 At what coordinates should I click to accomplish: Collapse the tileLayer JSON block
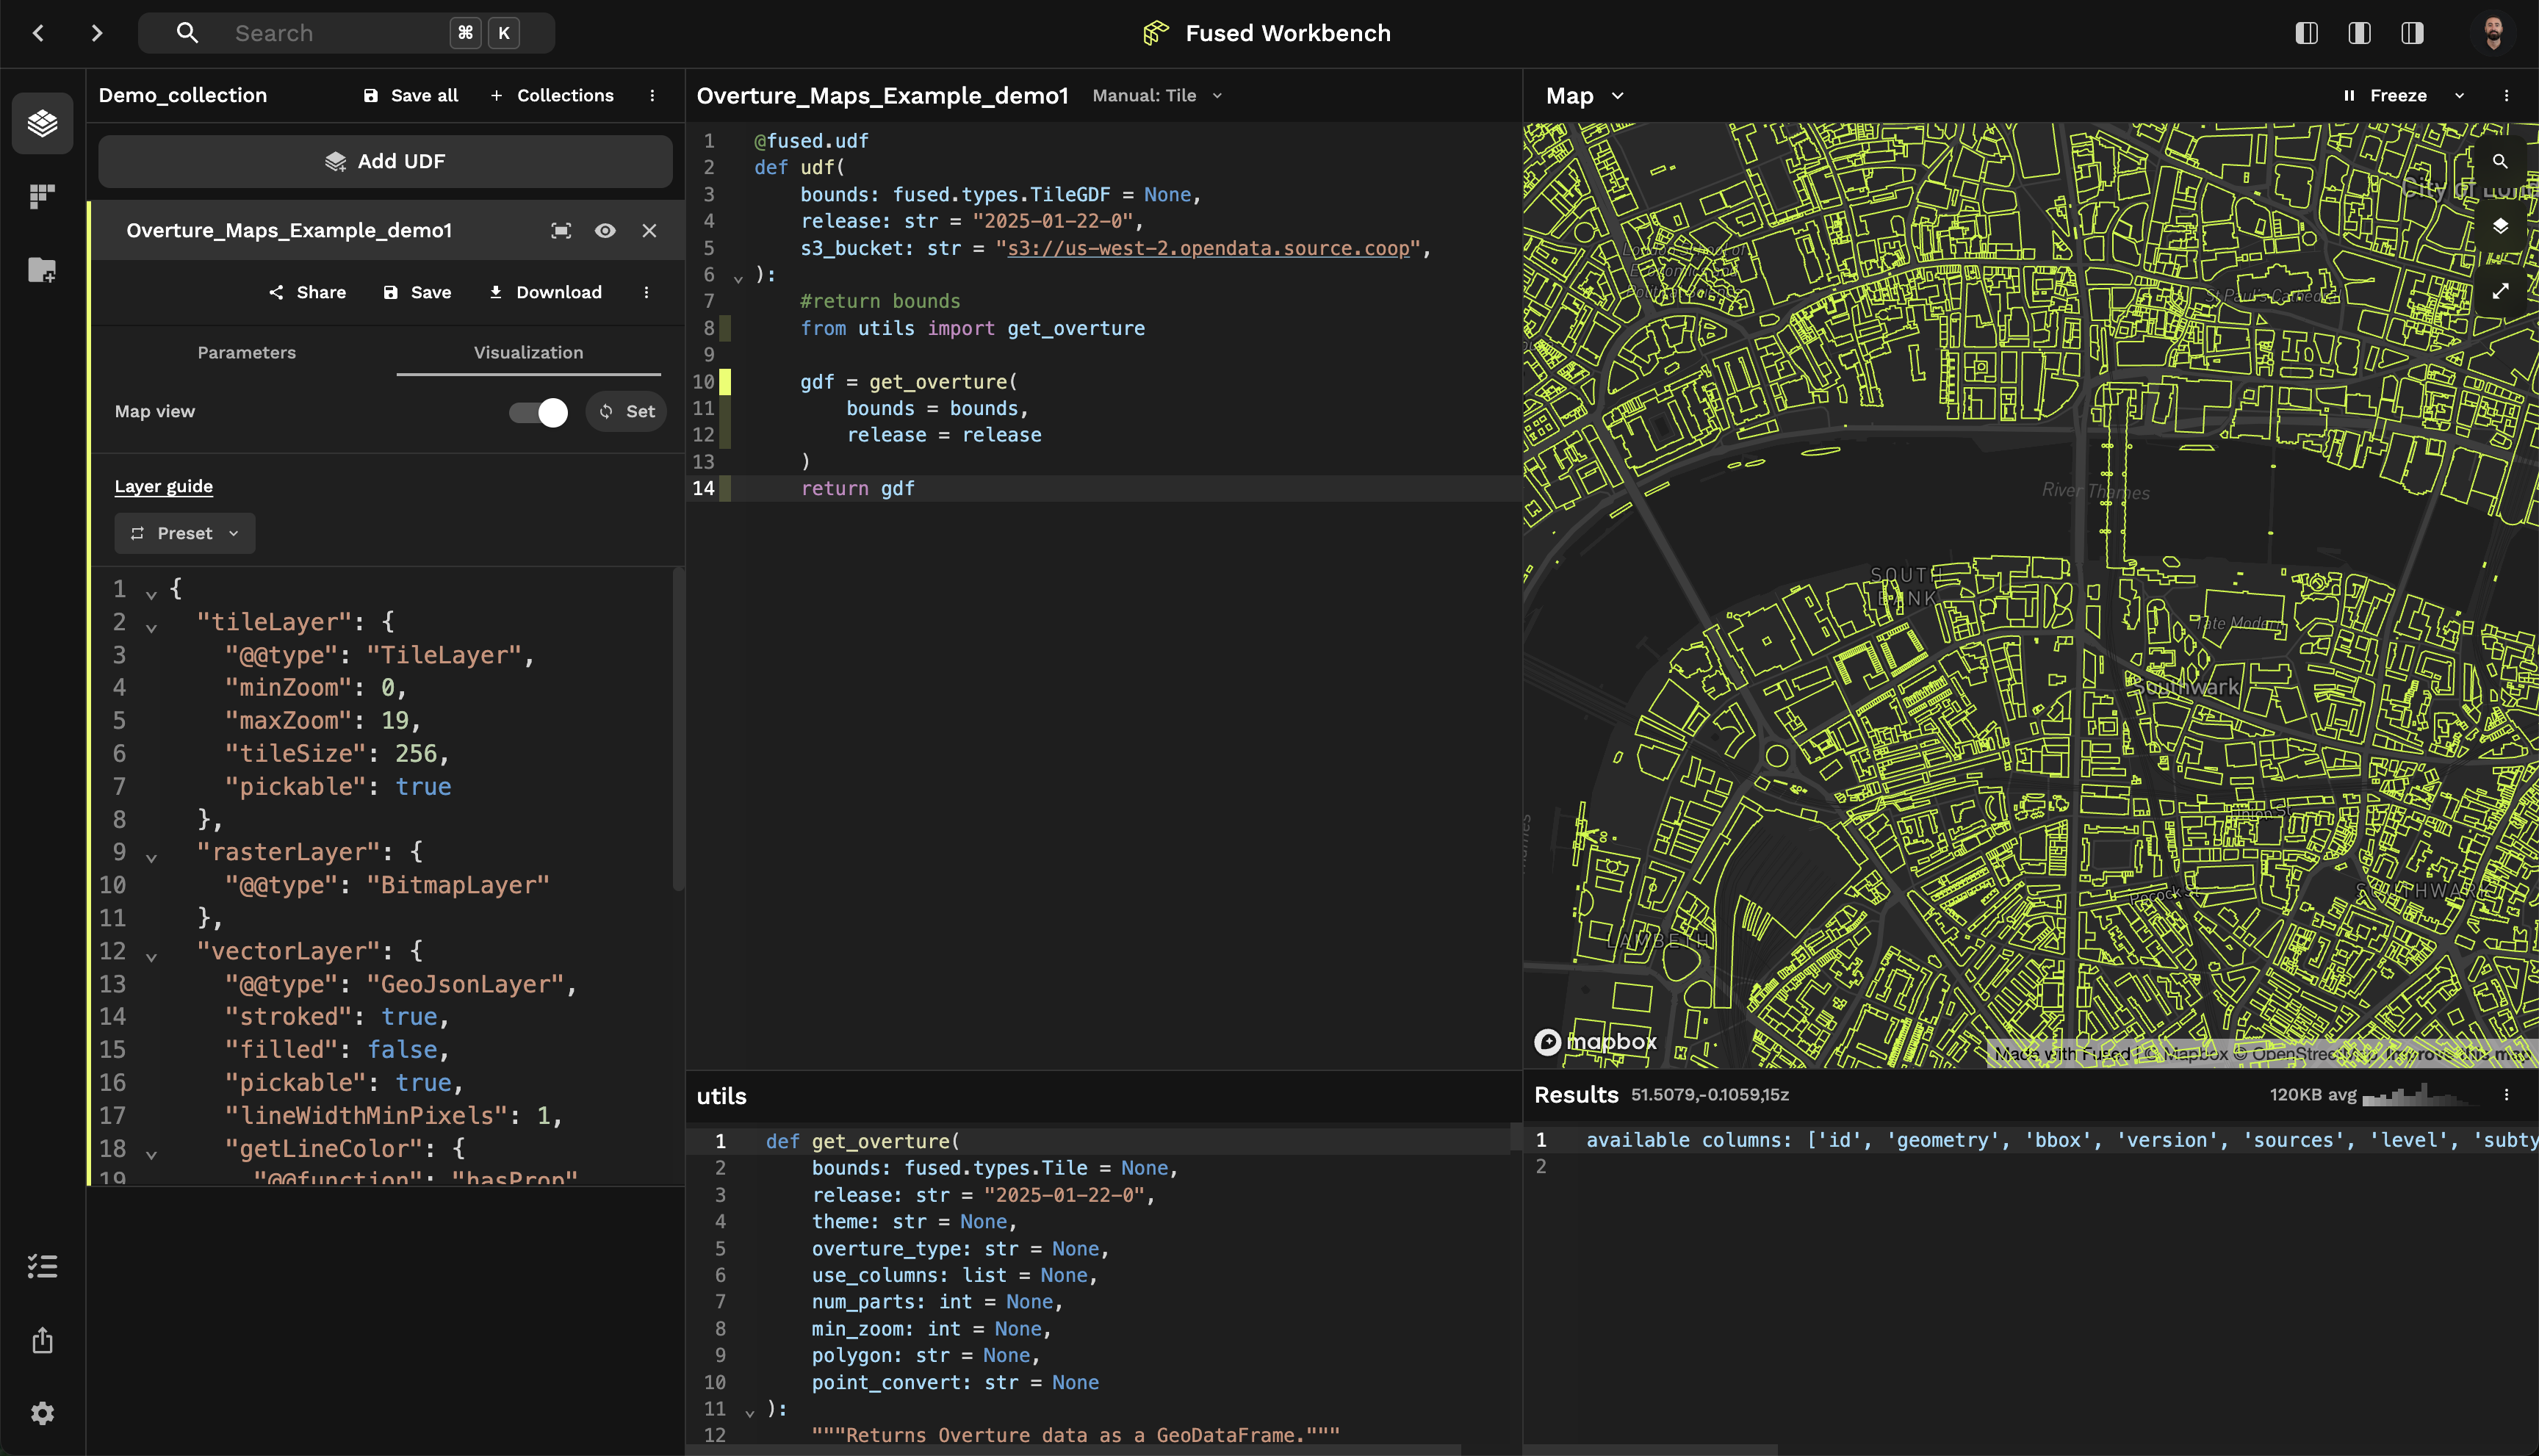(x=151, y=628)
